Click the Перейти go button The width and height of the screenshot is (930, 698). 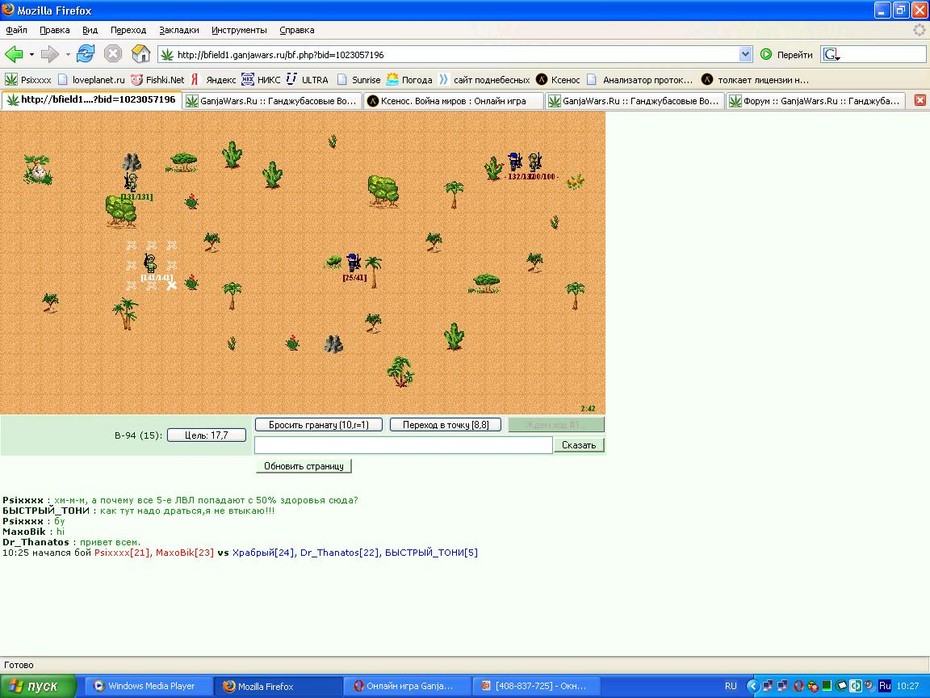[786, 55]
